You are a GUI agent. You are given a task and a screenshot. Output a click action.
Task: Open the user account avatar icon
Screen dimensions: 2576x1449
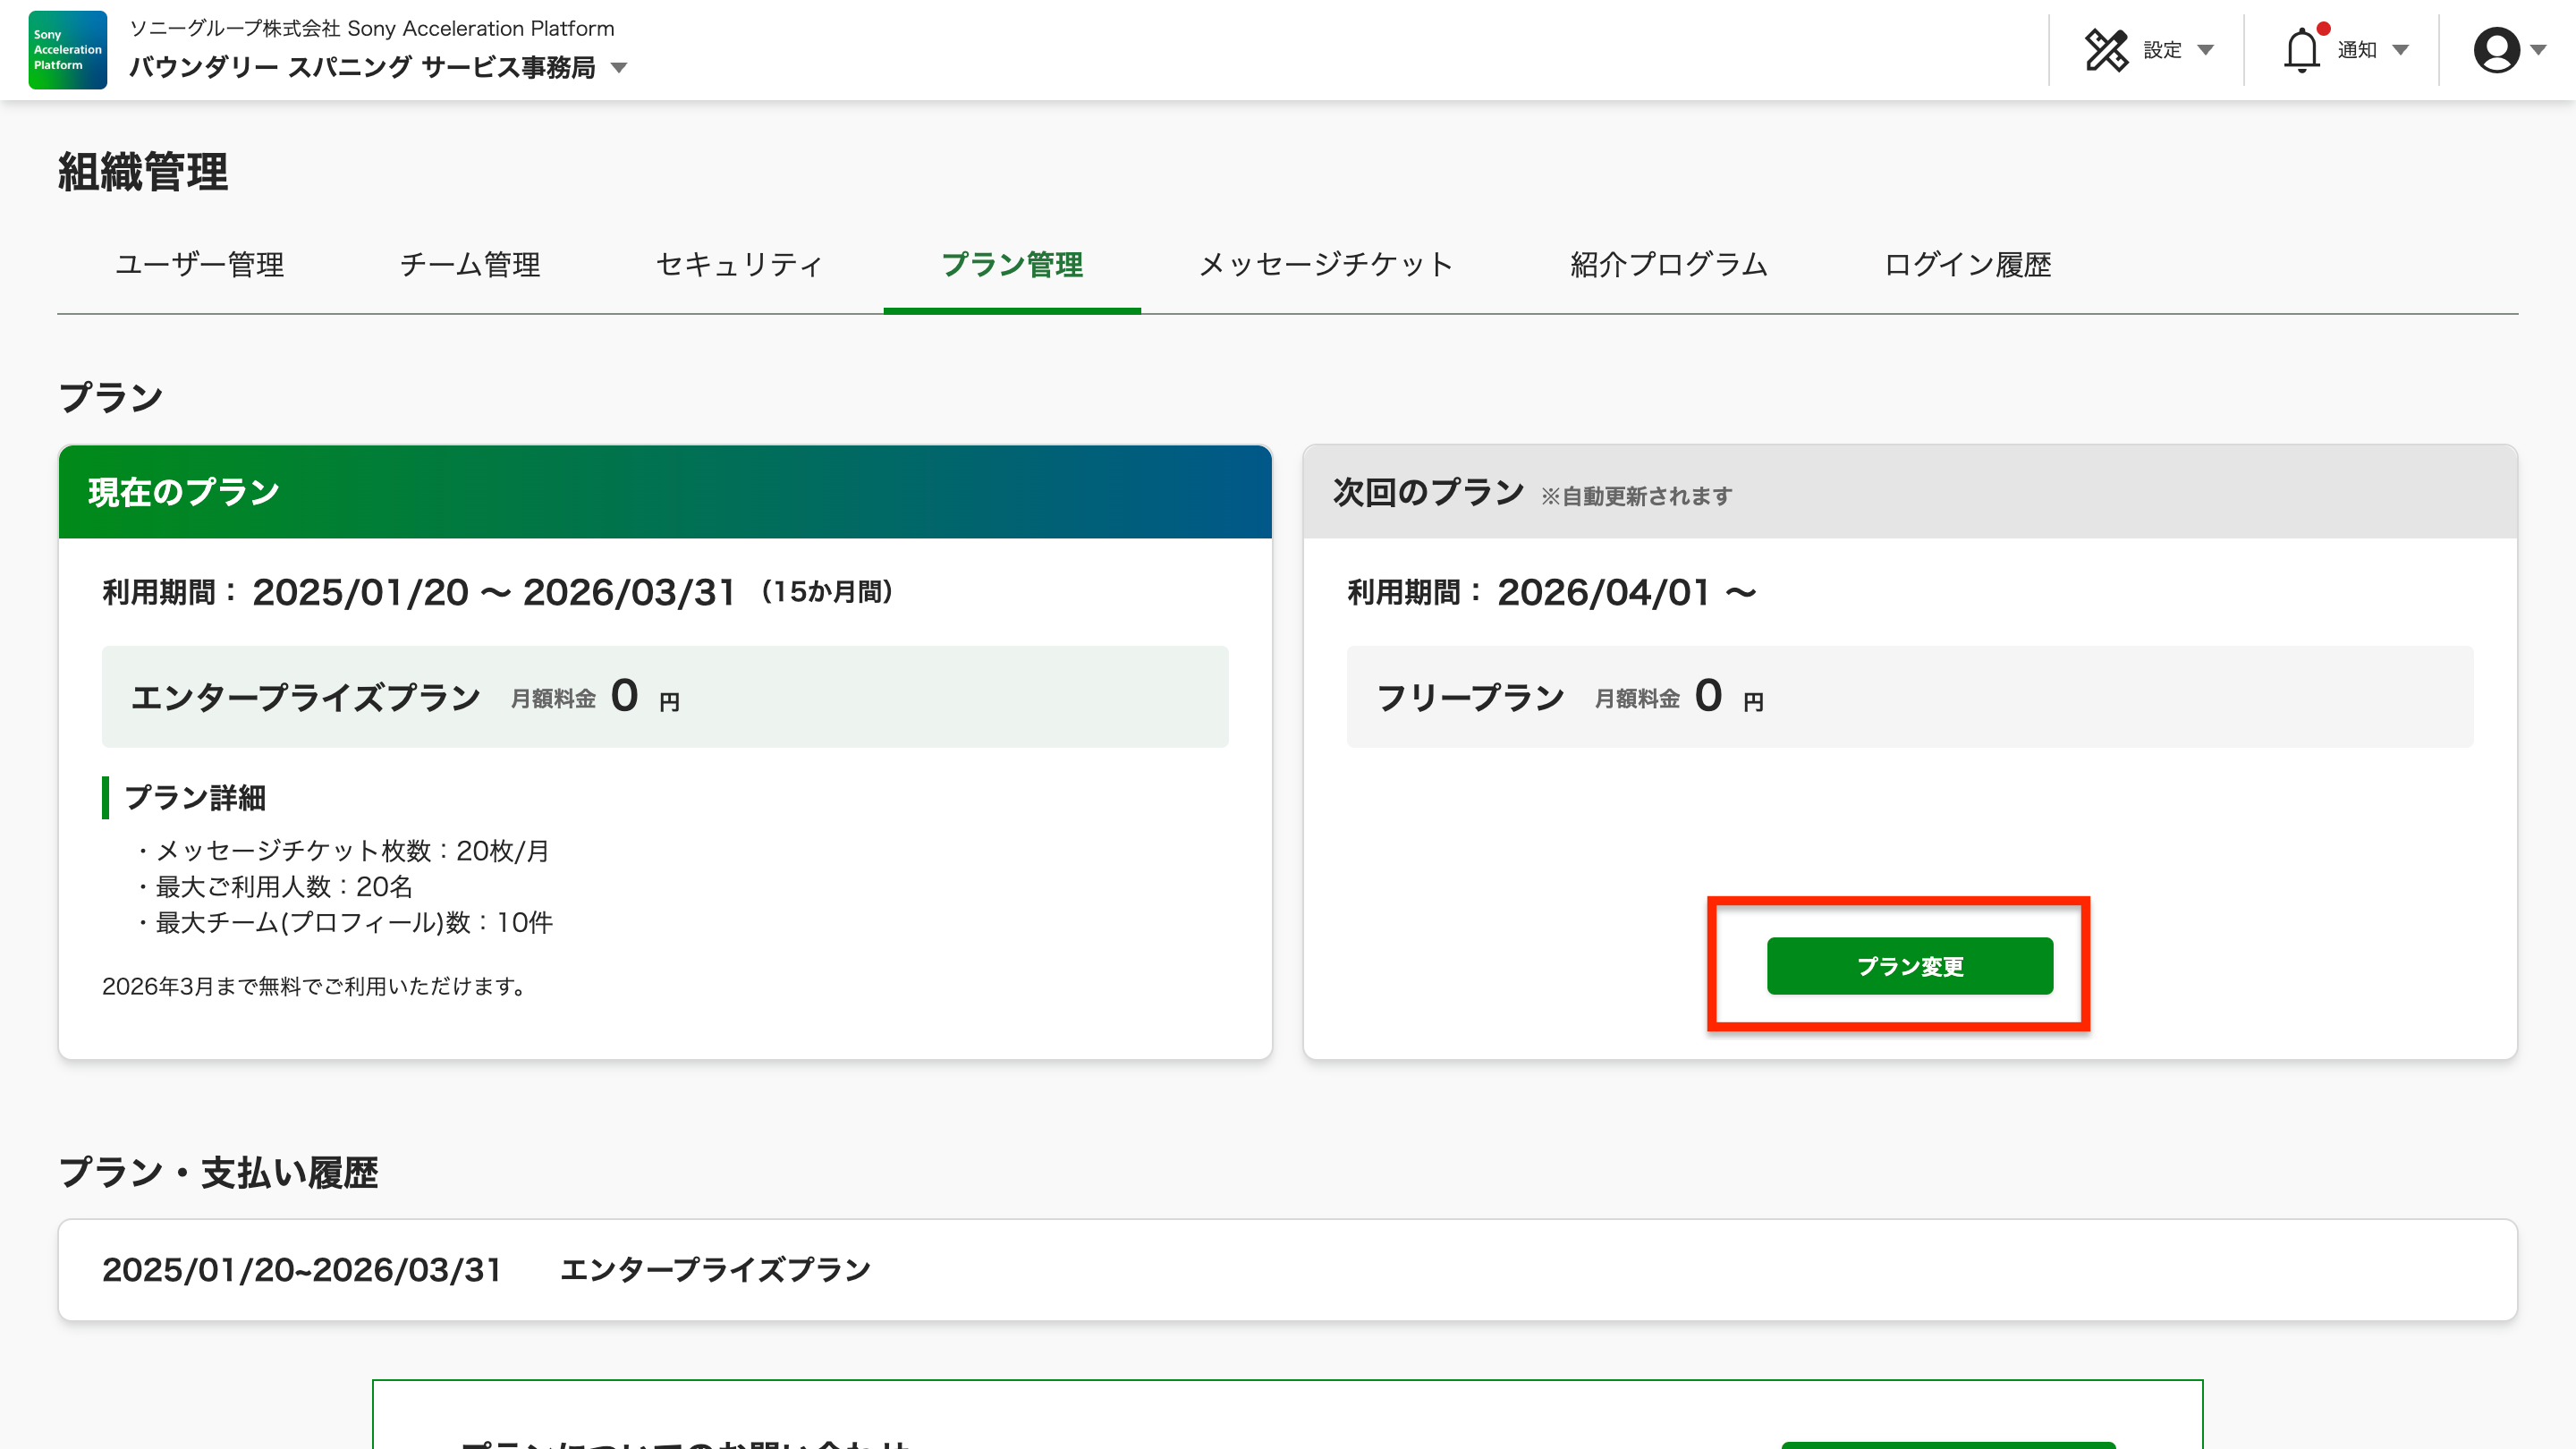[2497, 49]
